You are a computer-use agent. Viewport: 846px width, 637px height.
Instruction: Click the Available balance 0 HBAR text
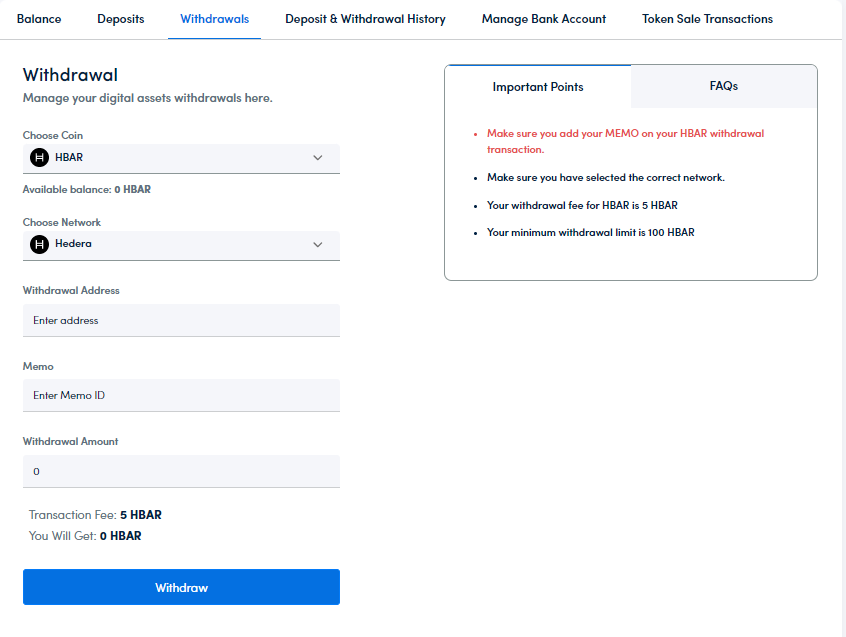click(87, 189)
